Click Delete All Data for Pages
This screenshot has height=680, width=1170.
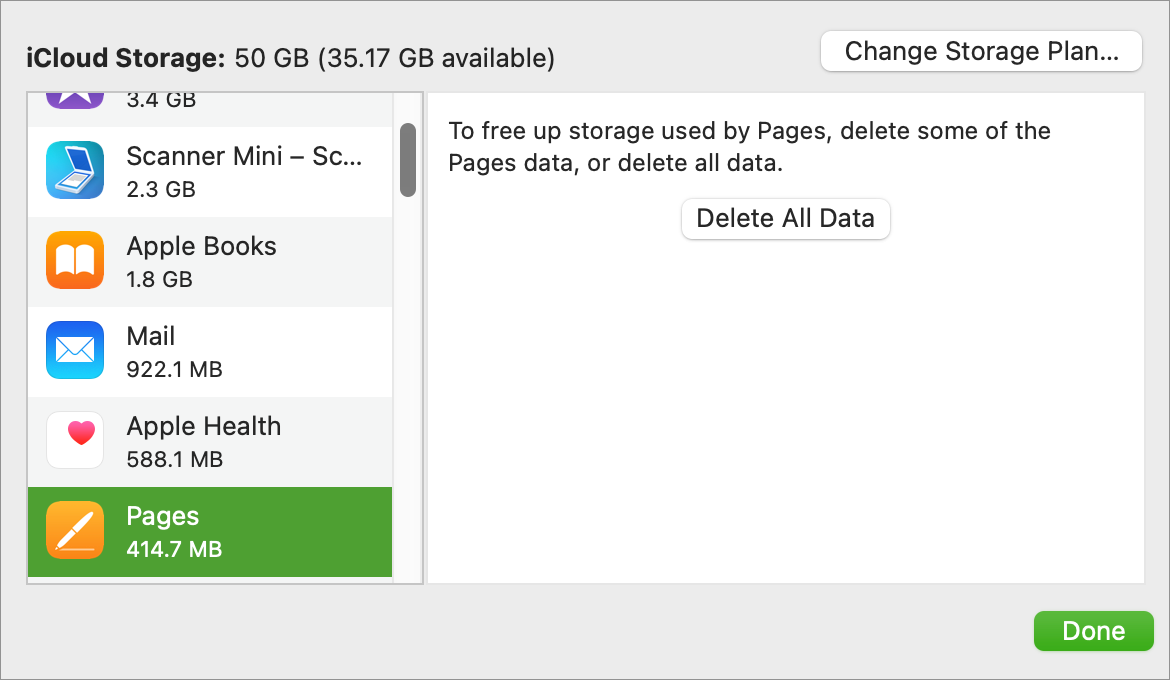(x=786, y=219)
